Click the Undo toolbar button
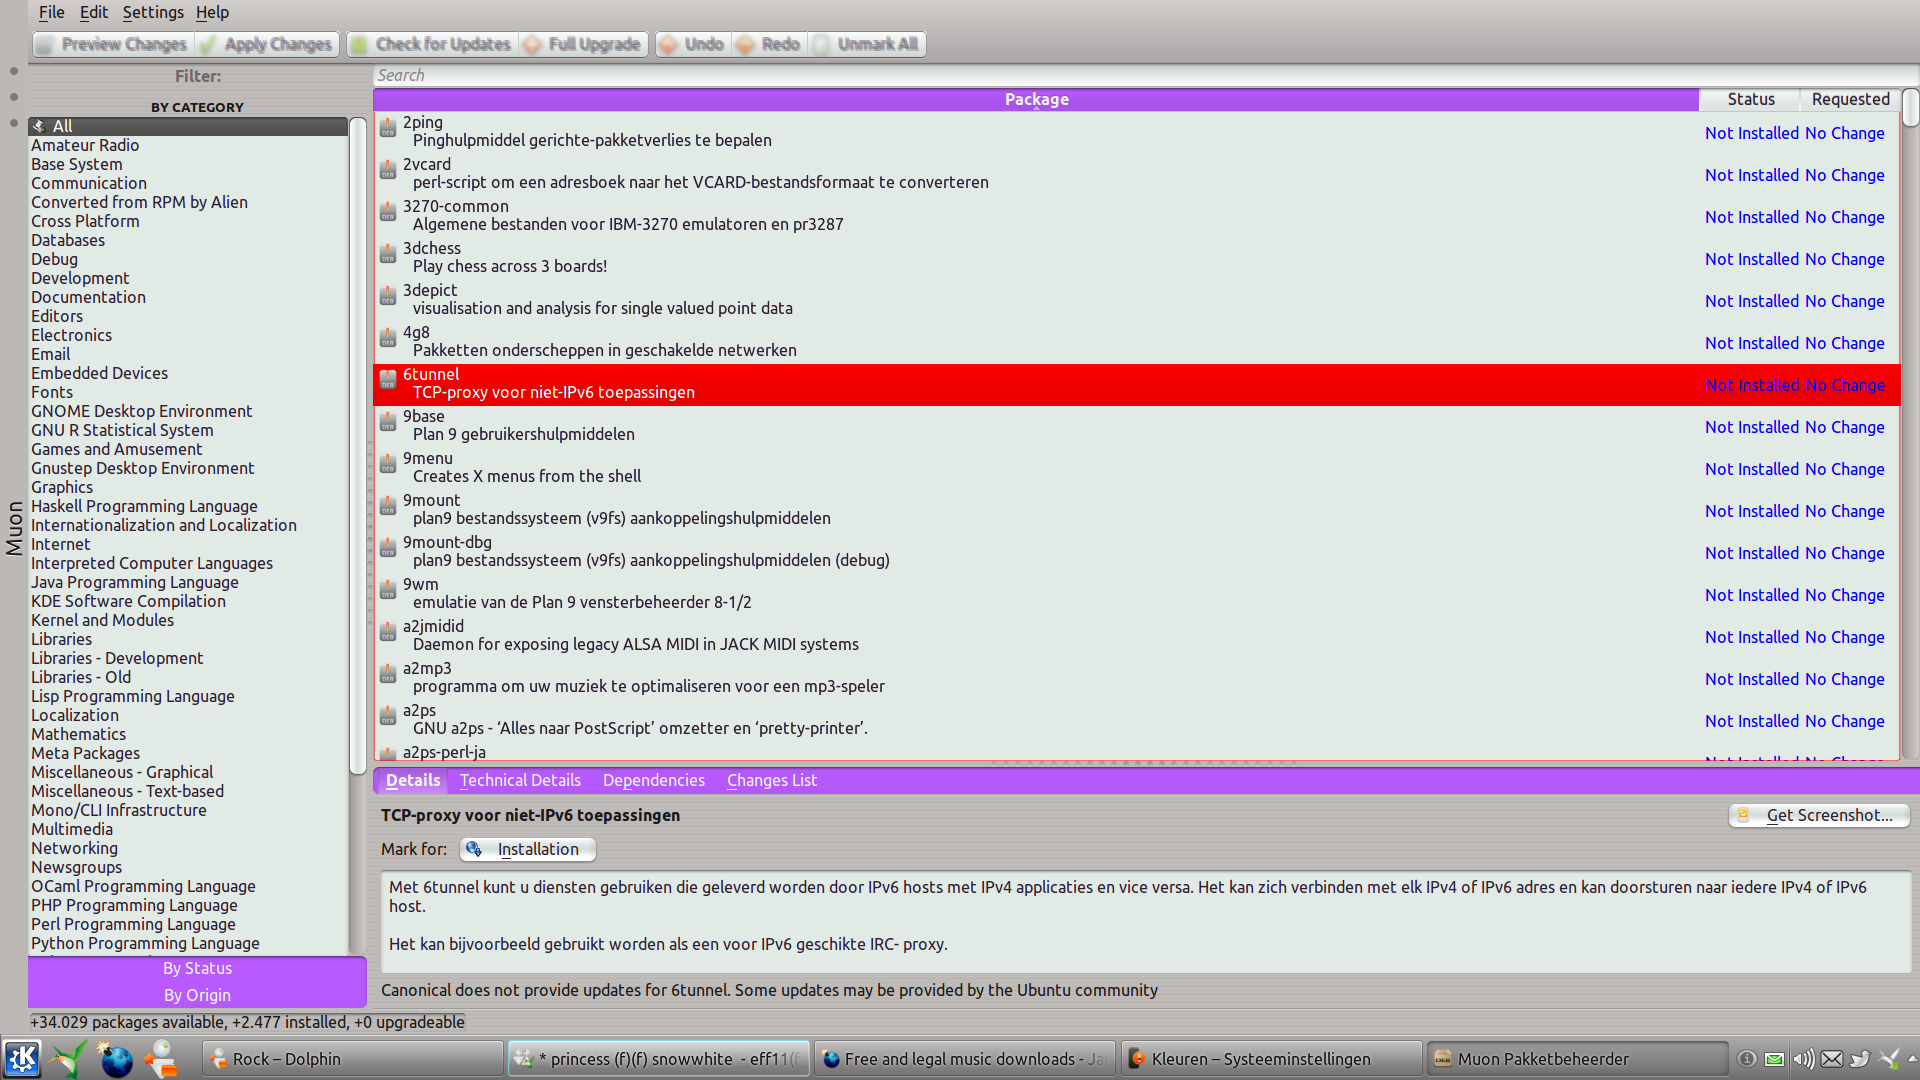Viewport: 1920px width, 1080px height. pyautogui.click(x=693, y=44)
